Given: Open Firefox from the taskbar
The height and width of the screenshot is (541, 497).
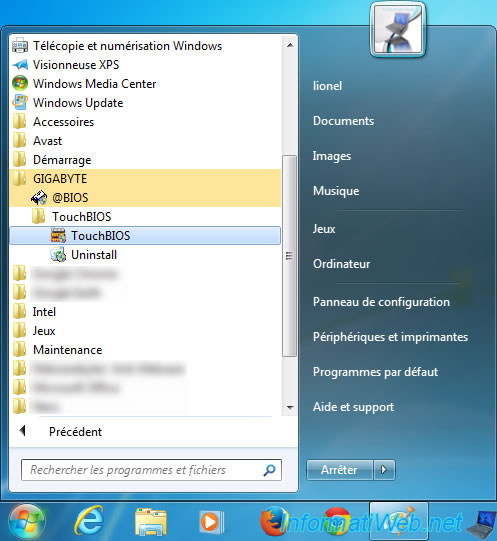Looking at the screenshot, I should 274,521.
